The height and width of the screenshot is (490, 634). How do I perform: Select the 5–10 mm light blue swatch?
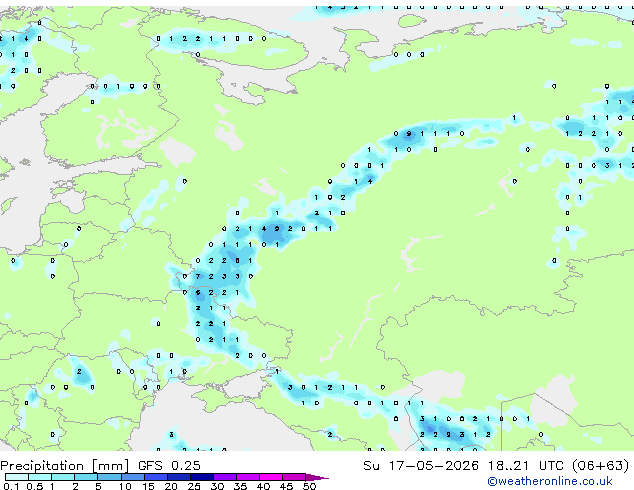pos(109,477)
